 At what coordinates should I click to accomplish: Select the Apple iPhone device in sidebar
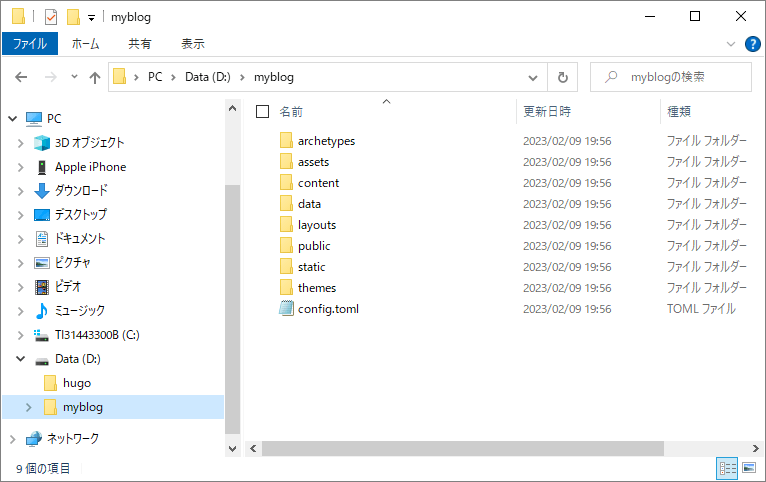90,167
